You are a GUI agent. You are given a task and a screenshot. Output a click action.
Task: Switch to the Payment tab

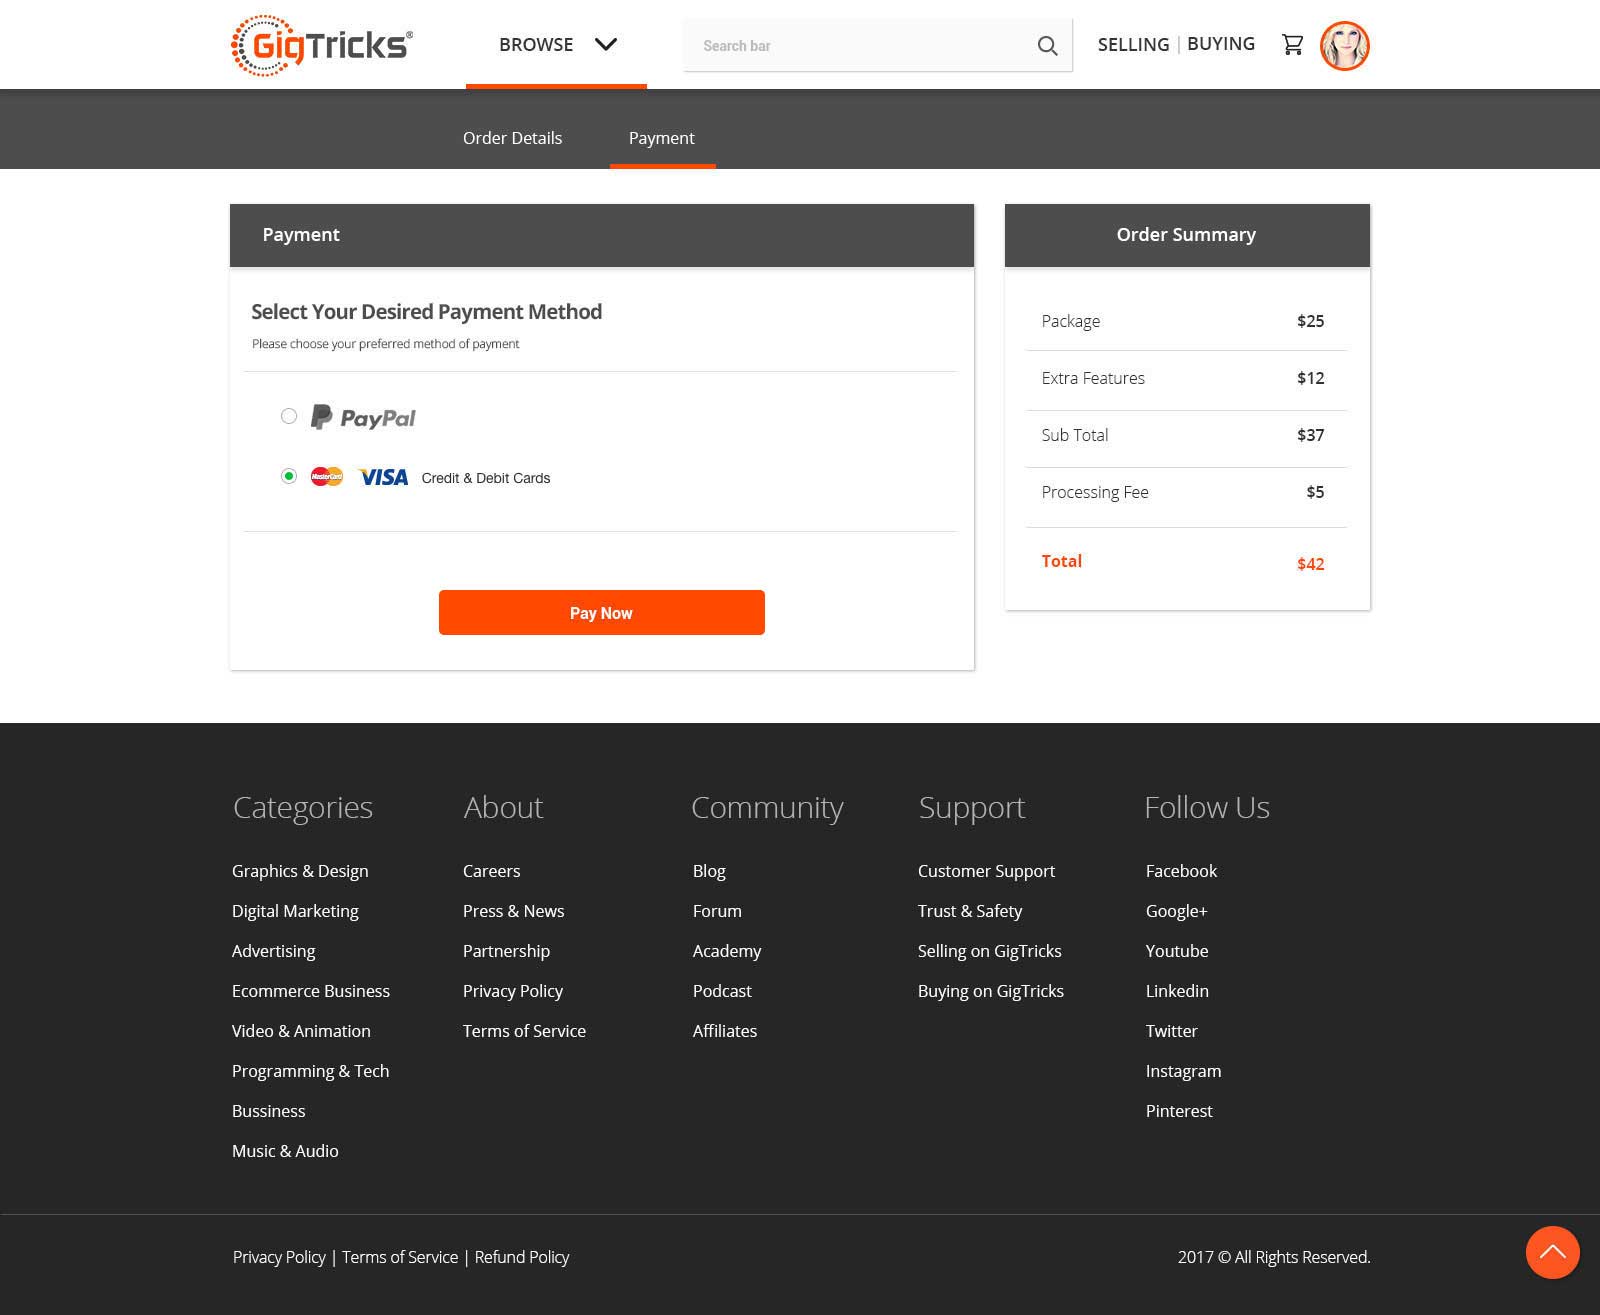point(661,138)
